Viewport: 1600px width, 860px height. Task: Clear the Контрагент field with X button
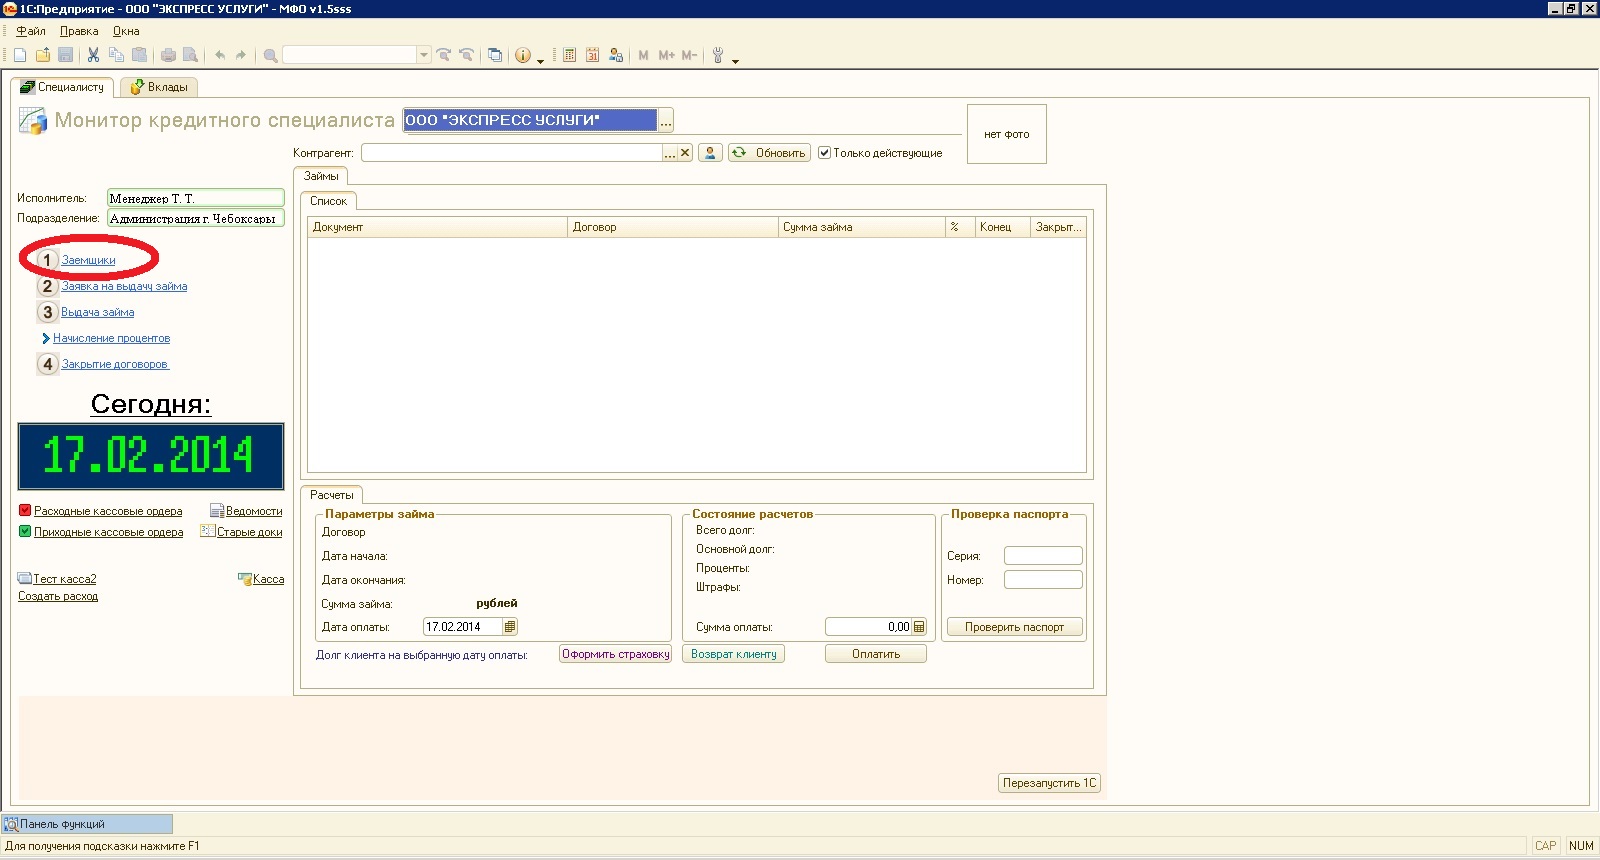685,153
